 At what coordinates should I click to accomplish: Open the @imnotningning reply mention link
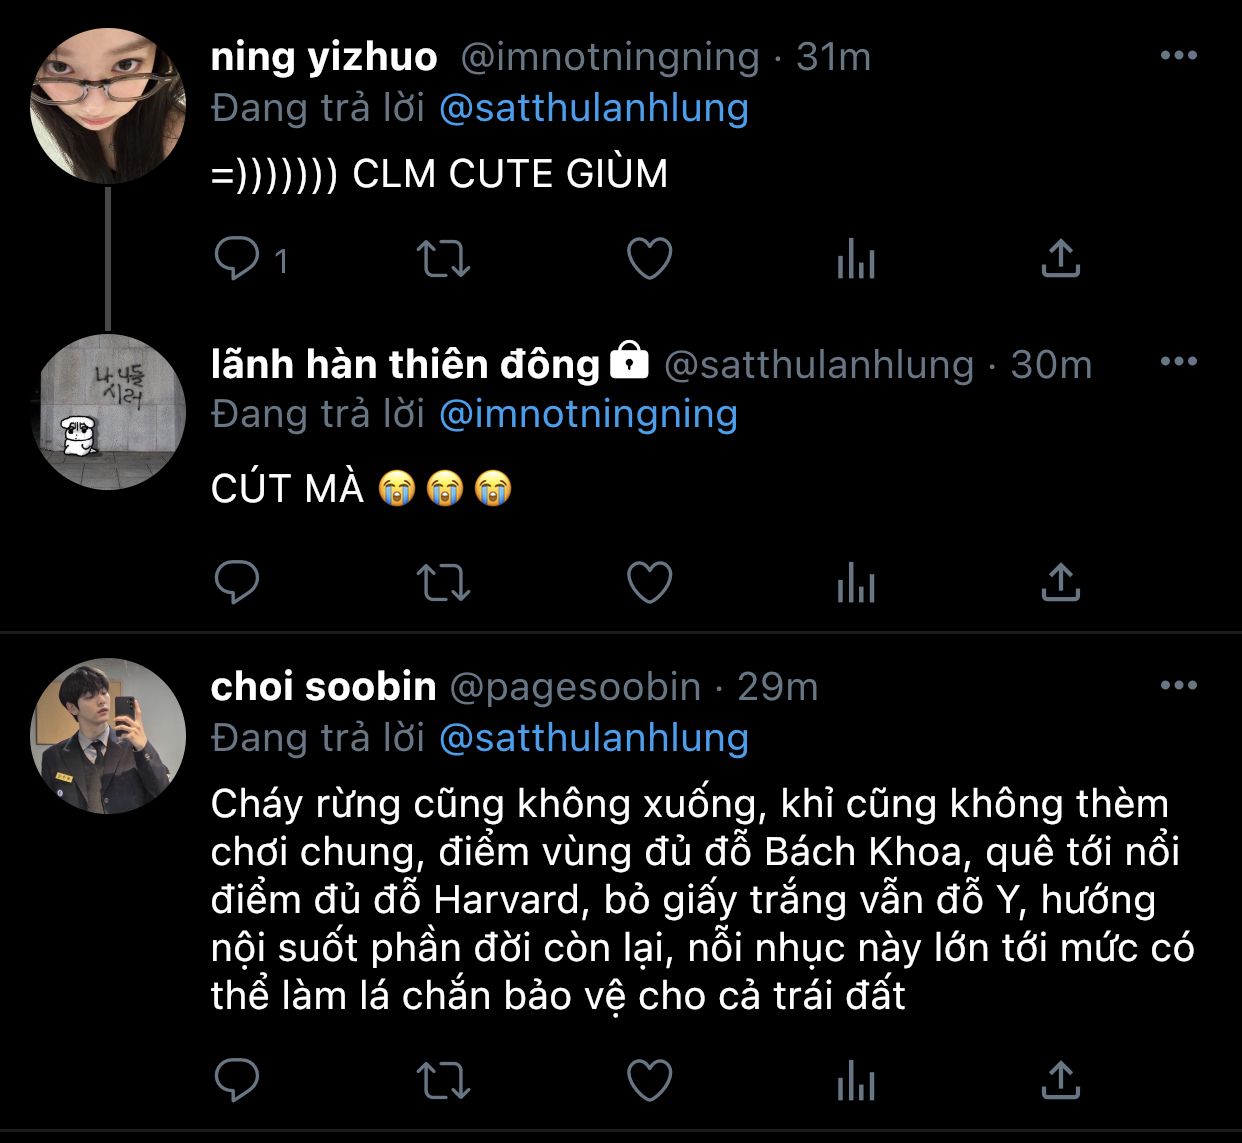(588, 414)
